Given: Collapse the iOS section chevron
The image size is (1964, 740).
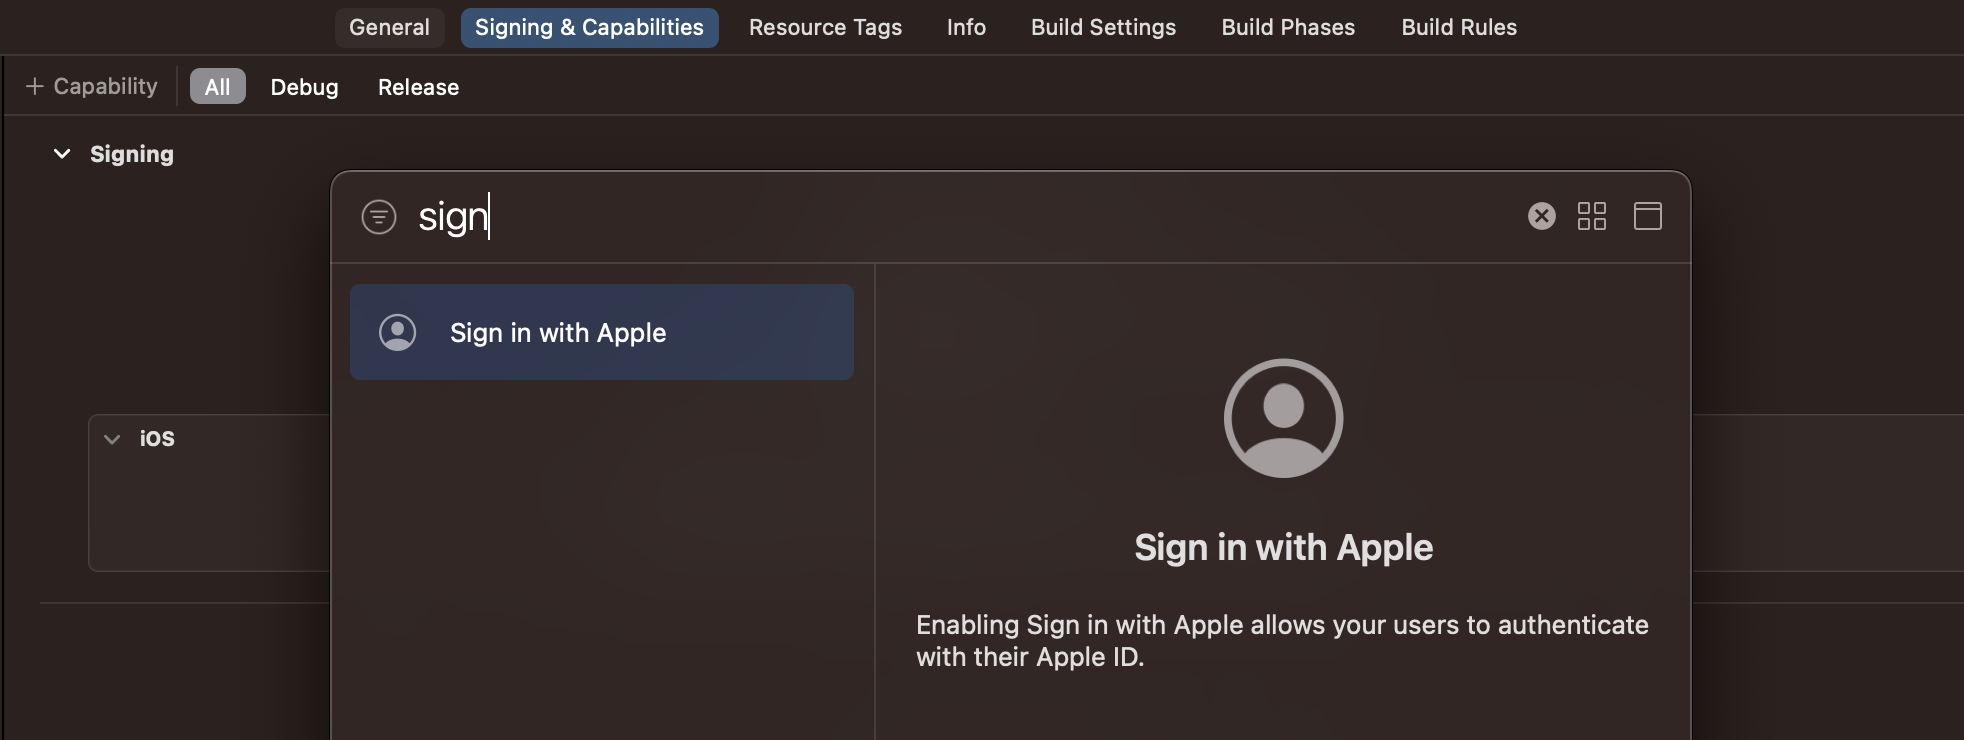Looking at the screenshot, I should [x=112, y=439].
